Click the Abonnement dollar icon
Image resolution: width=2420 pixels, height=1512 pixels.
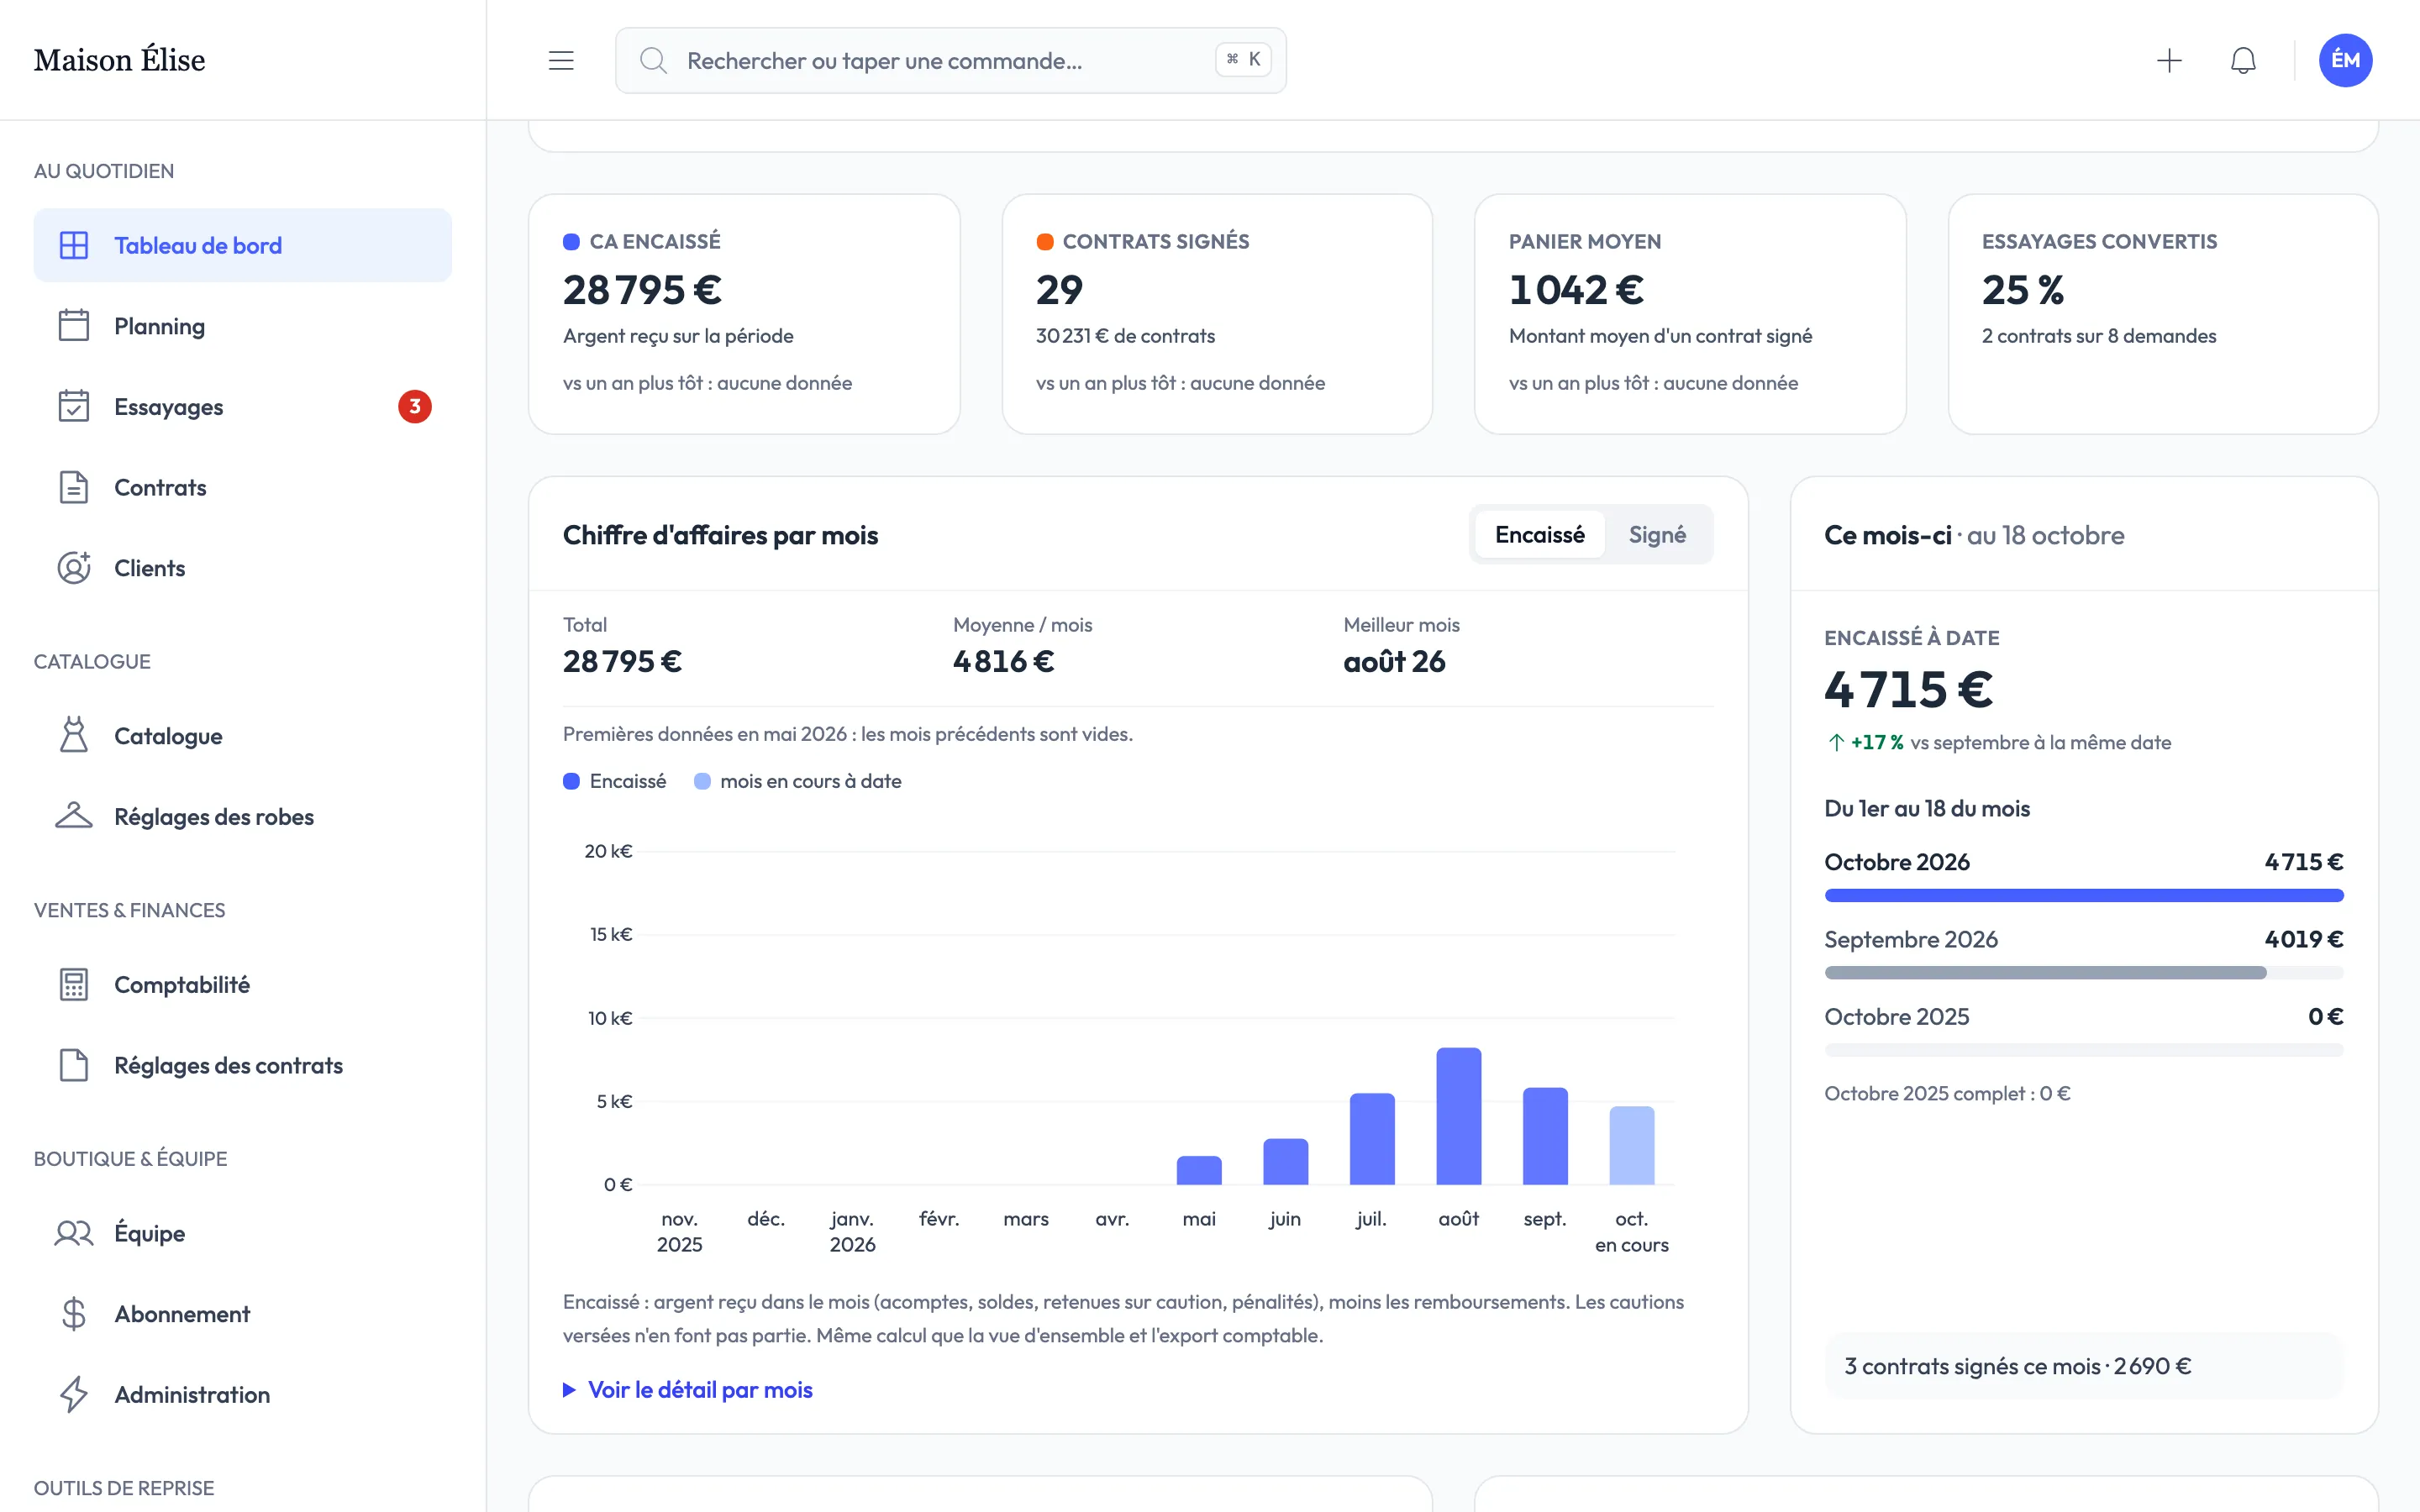pos(74,1314)
